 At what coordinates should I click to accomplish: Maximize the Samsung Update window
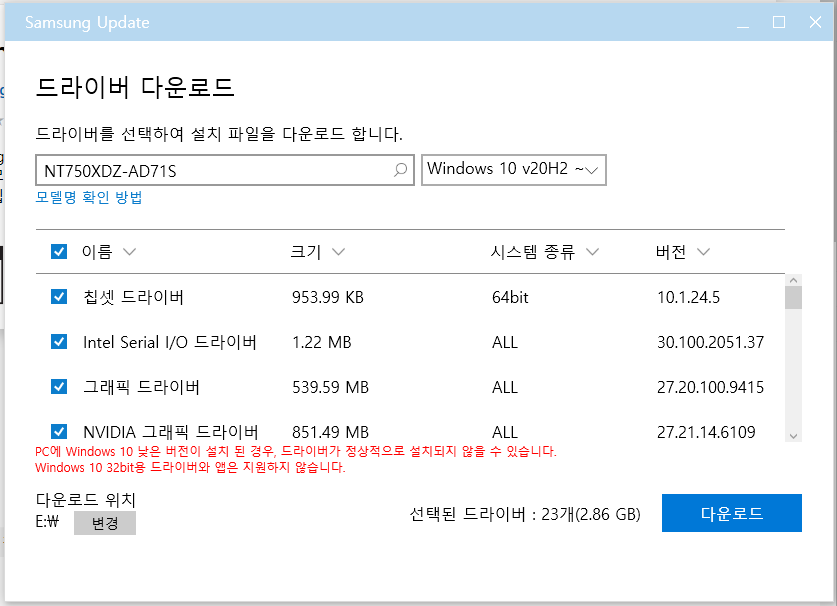[x=779, y=22]
